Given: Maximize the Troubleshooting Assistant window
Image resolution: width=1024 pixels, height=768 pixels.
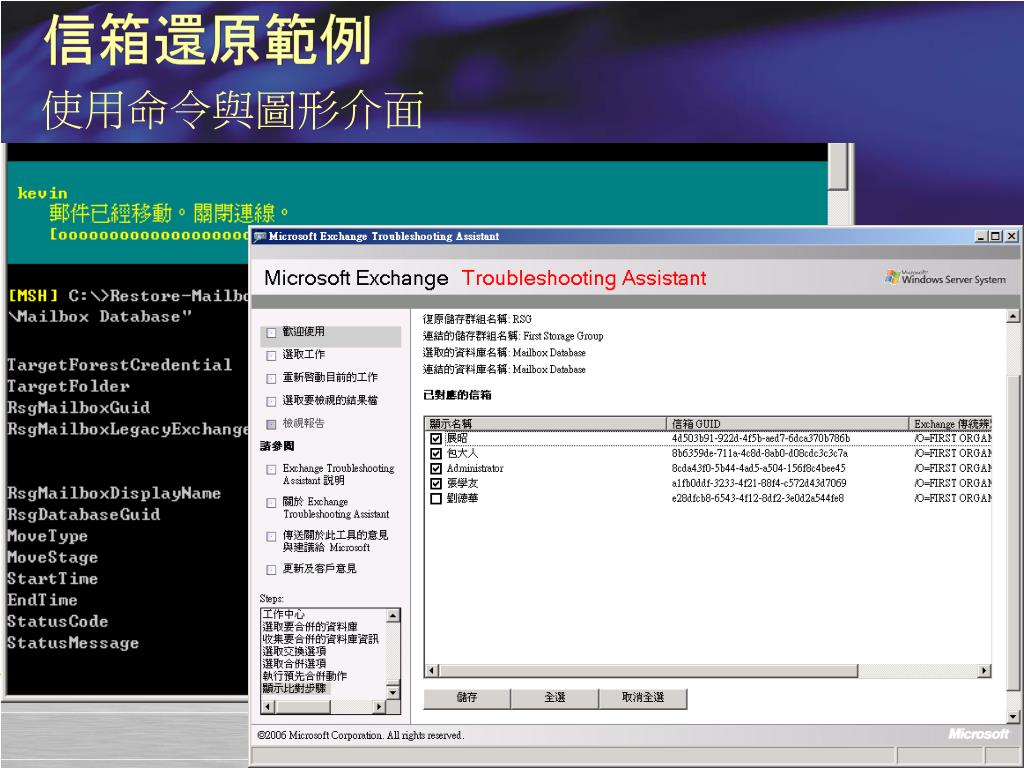Looking at the screenshot, I should (995, 236).
